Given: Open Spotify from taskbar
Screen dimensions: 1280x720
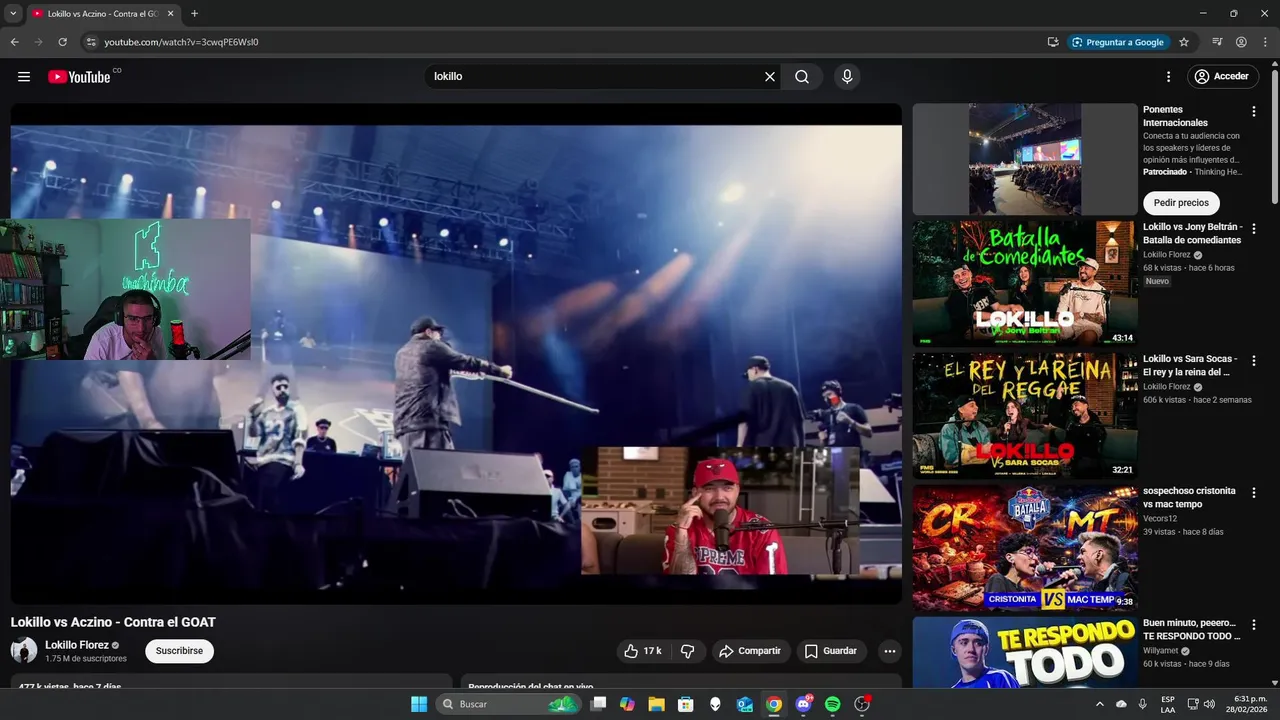Looking at the screenshot, I should pos(832,704).
